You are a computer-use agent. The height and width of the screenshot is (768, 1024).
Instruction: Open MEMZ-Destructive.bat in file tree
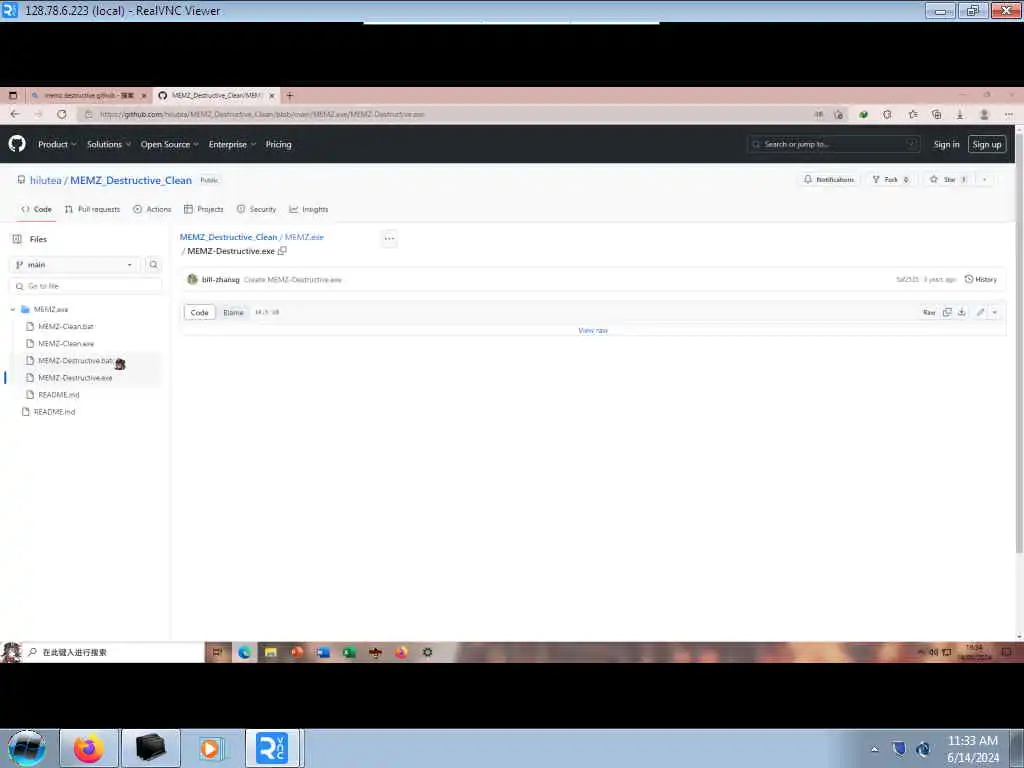click(x=75, y=360)
